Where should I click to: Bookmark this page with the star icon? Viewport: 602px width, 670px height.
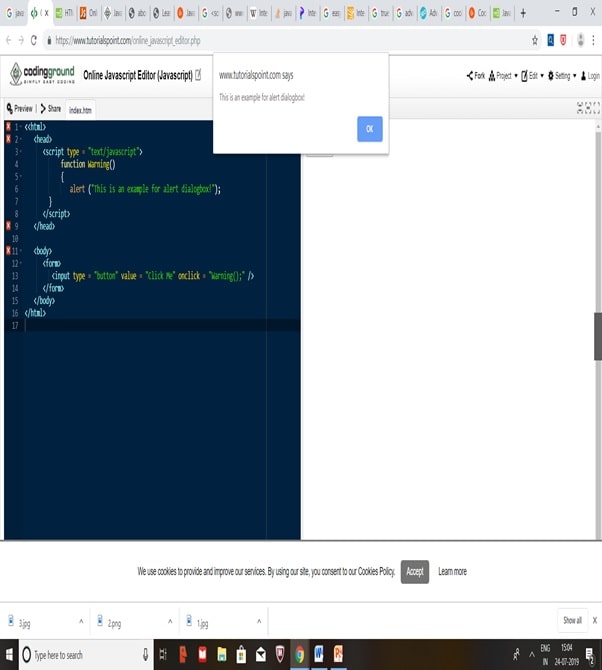click(534, 41)
